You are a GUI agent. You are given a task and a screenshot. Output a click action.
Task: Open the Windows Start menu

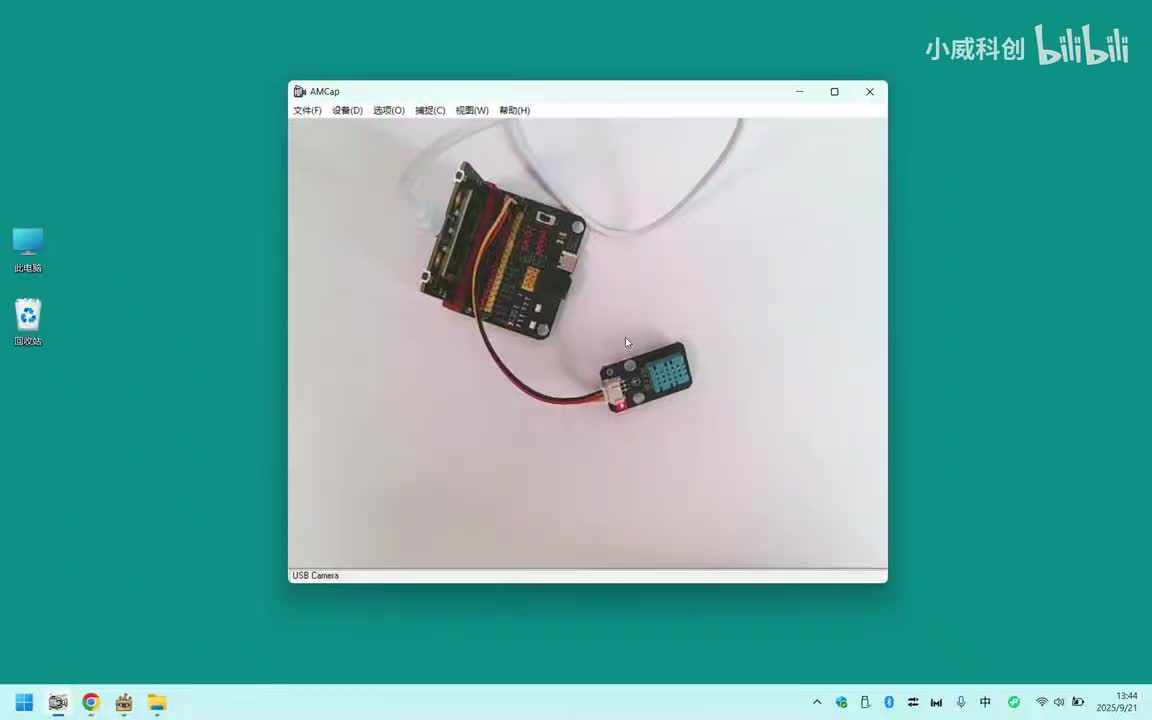[24, 702]
